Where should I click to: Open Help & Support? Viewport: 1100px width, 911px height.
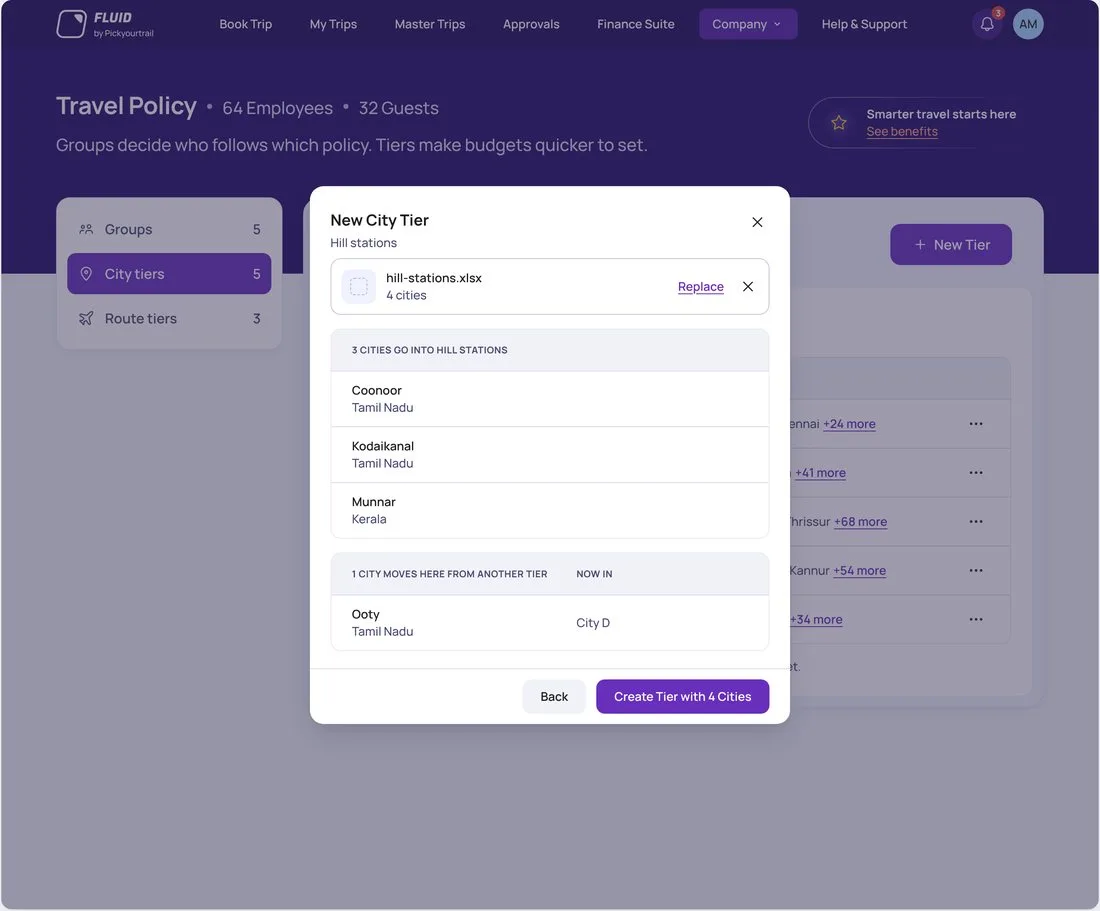pyautogui.click(x=864, y=24)
